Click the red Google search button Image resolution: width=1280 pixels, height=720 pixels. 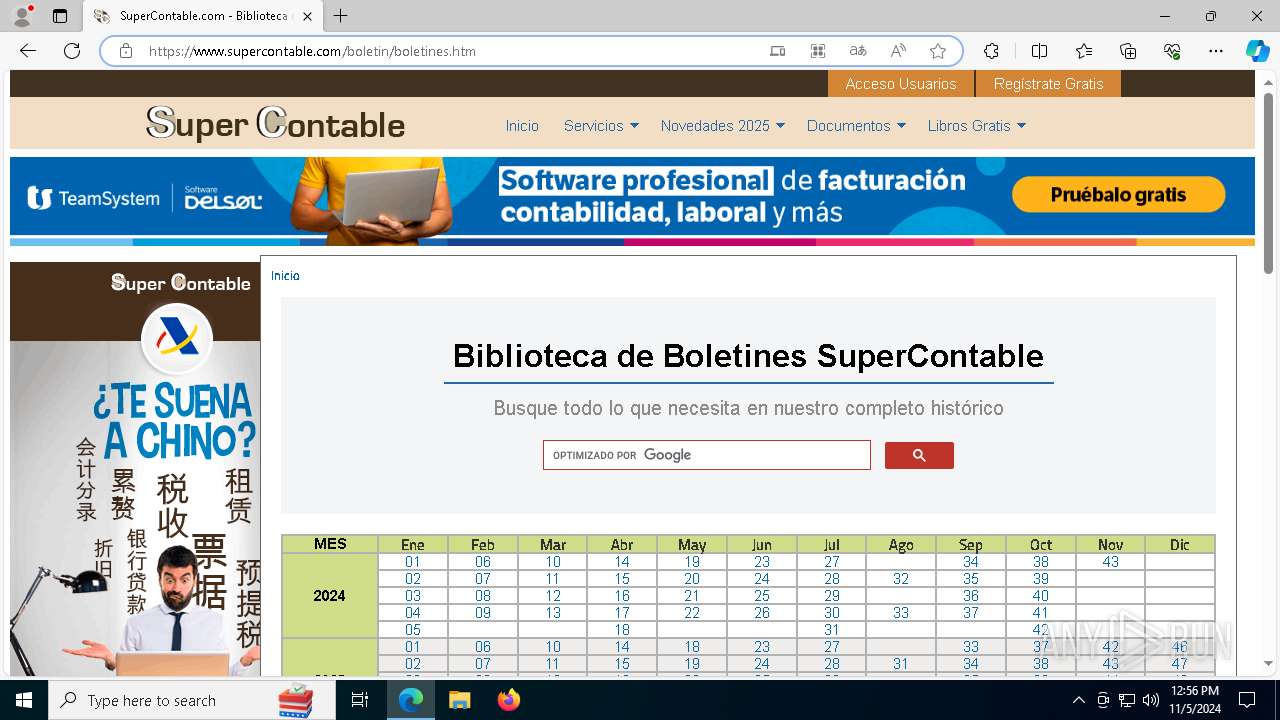pyautogui.click(x=919, y=455)
